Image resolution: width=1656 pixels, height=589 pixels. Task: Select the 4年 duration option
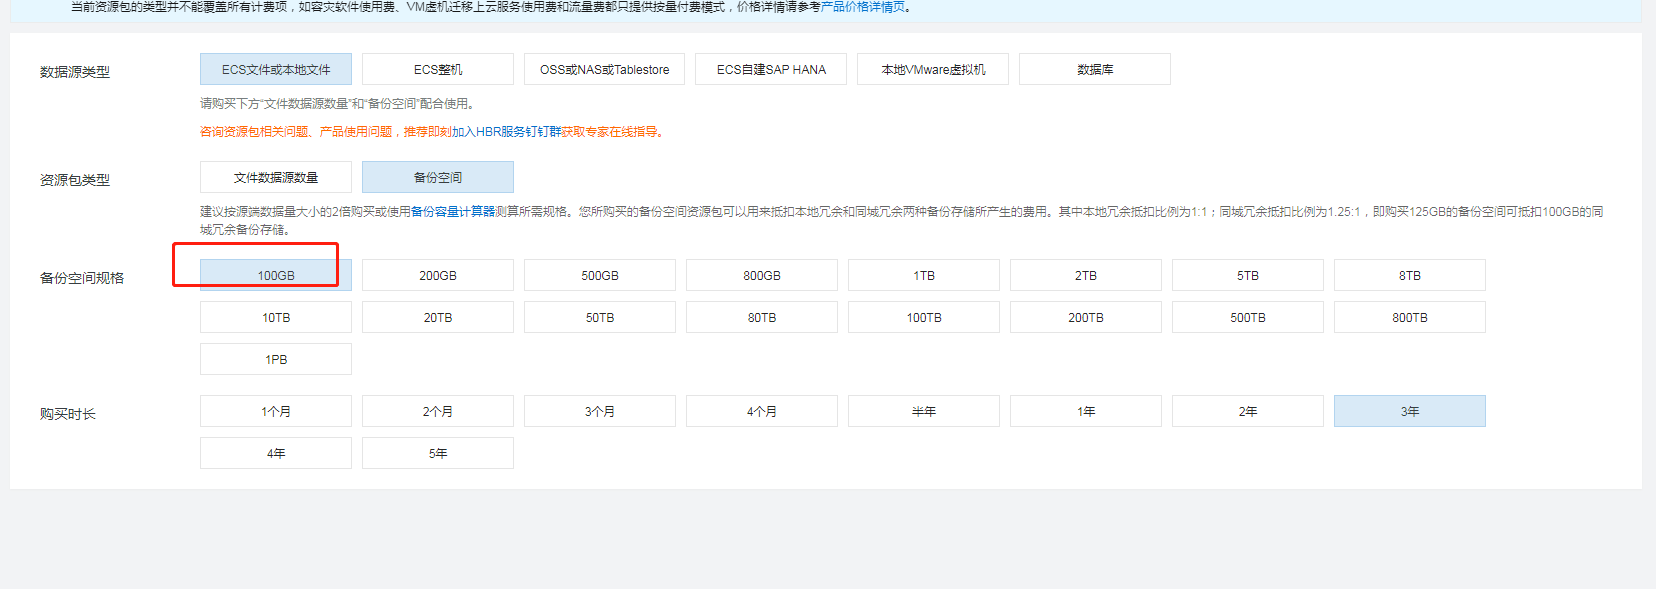276,453
